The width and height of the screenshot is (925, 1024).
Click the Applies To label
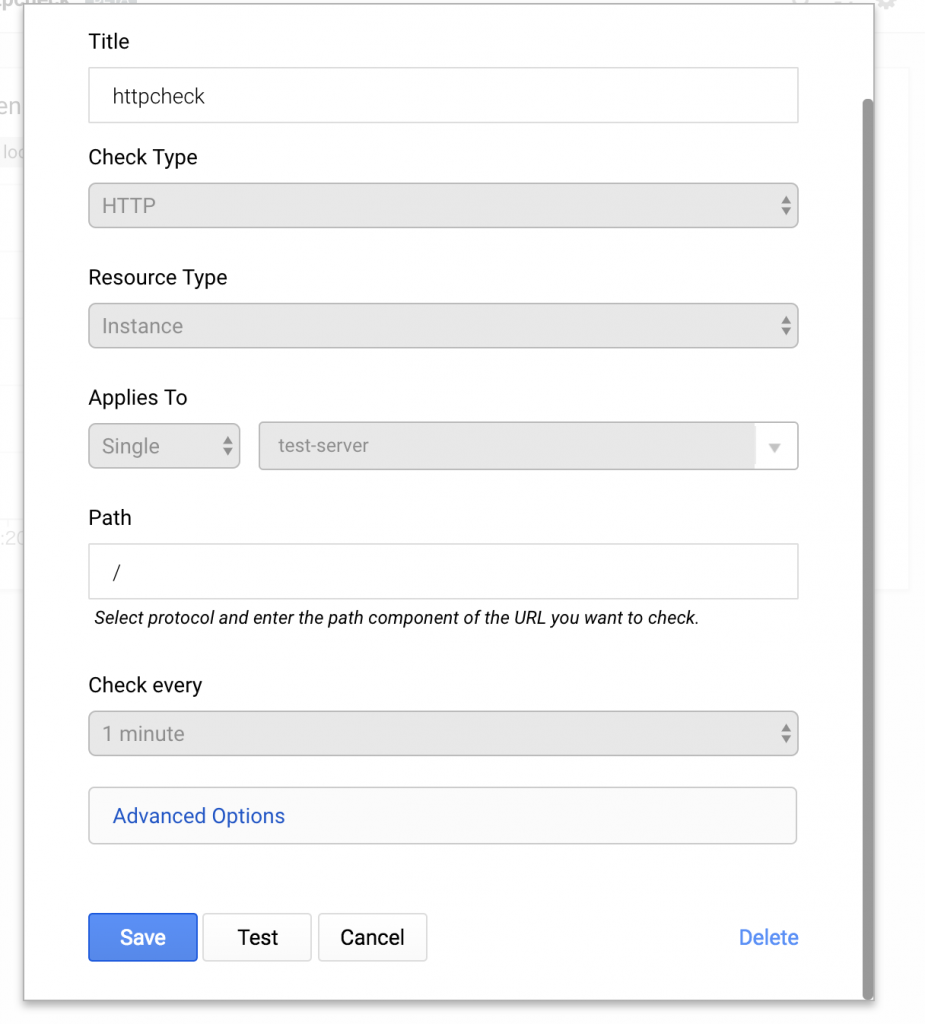[x=138, y=398]
